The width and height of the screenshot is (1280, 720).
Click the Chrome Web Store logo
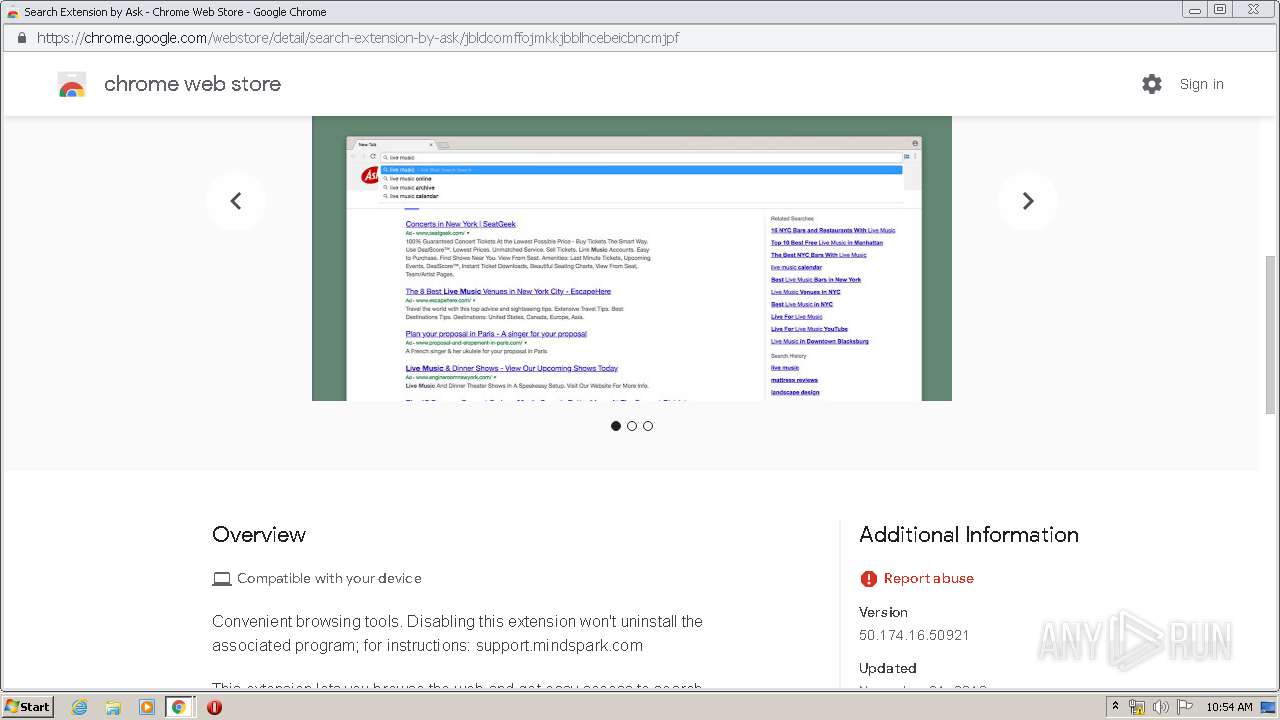(72, 84)
